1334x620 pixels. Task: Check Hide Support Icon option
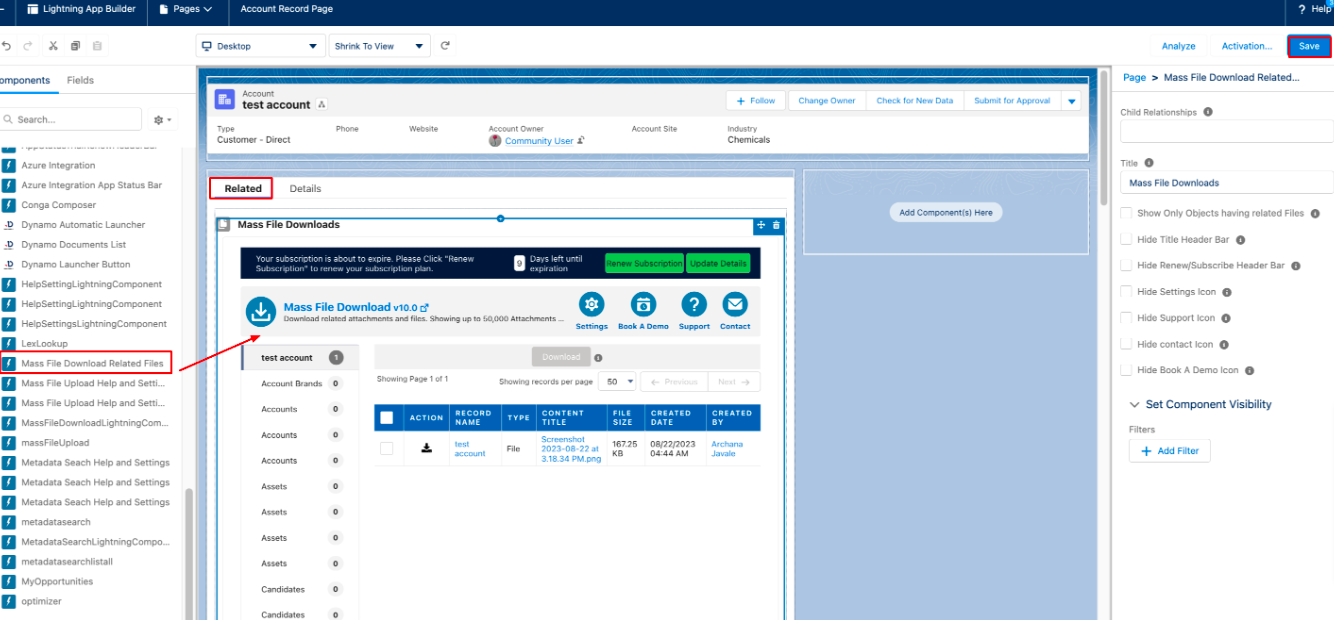[x=1127, y=318]
